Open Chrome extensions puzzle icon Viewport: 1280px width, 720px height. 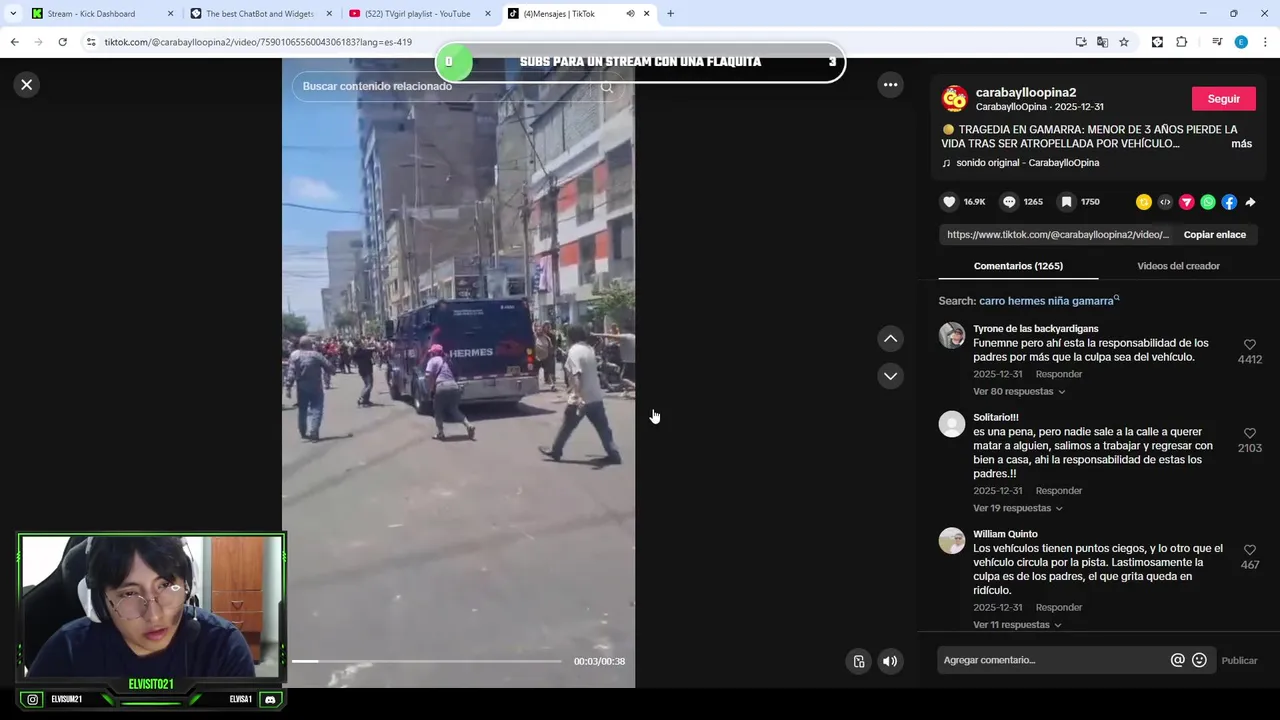click(1182, 42)
